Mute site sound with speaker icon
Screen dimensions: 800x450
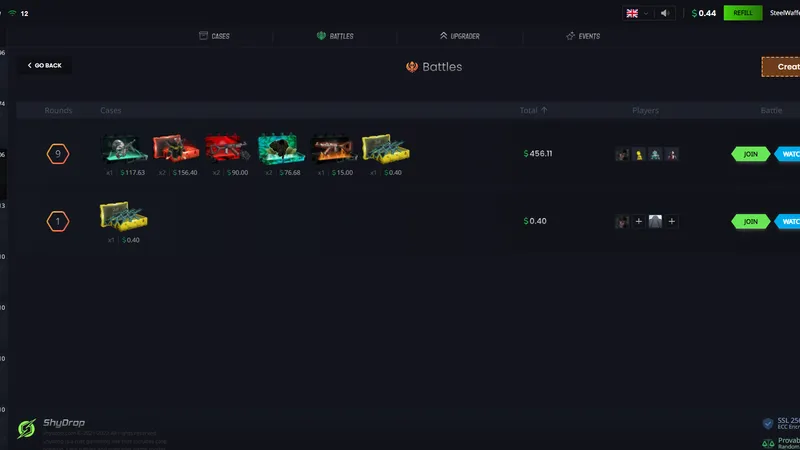666,13
